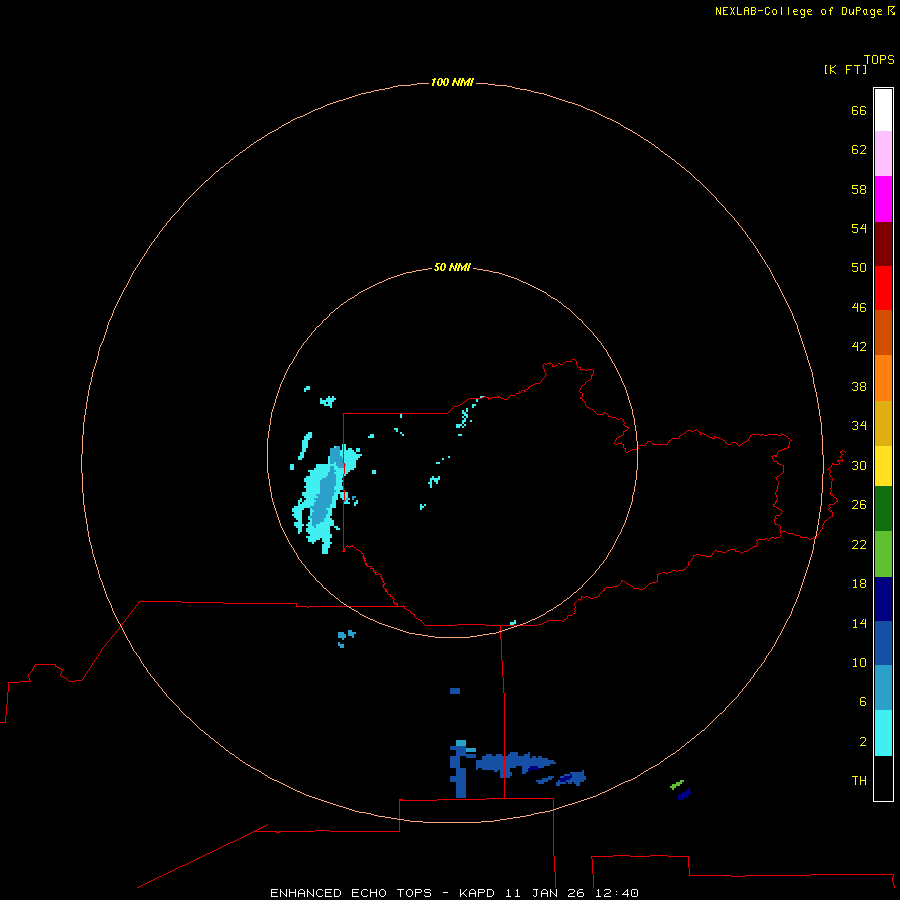Click the legend value 42
Image resolution: width=900 pixels, height=900 pixels.
[859, 347]
